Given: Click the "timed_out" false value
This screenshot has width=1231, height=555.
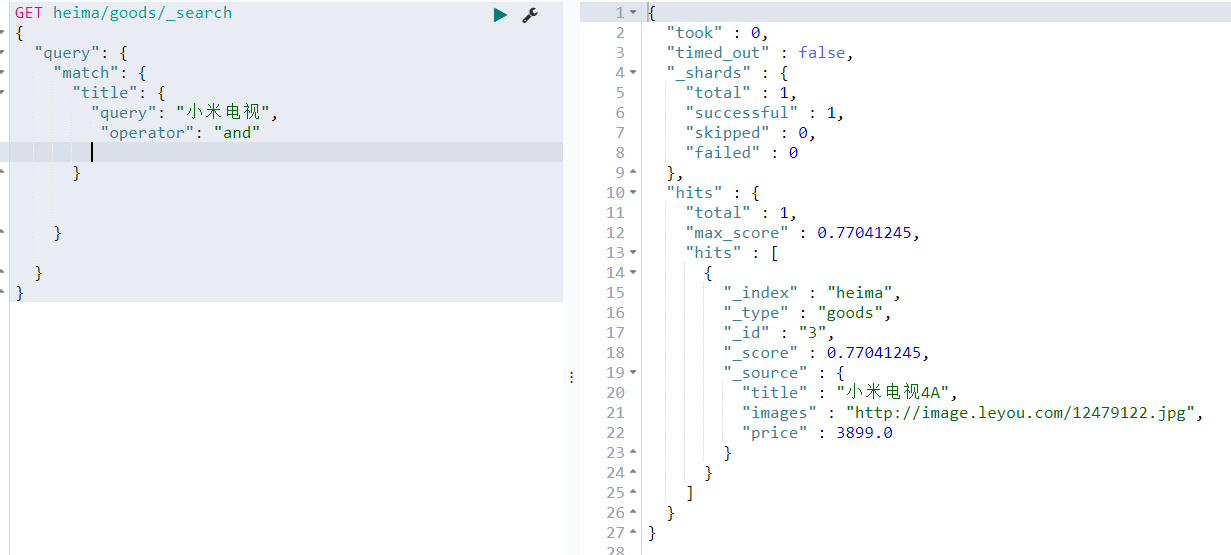Looking at the screenshot, I should pos(822,53).
